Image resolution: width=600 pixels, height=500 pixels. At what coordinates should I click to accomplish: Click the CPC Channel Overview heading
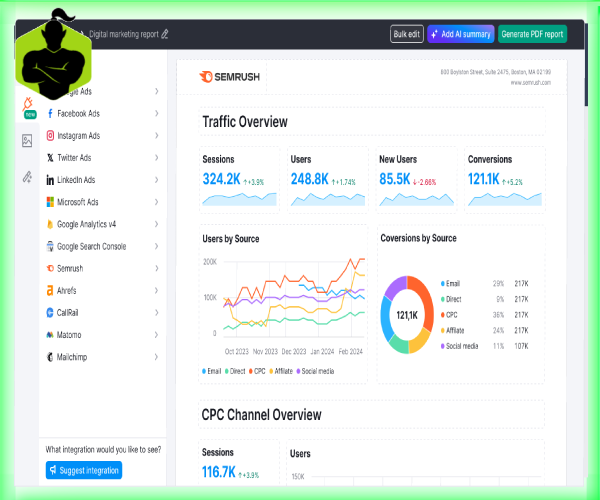[x=261, y=415]
